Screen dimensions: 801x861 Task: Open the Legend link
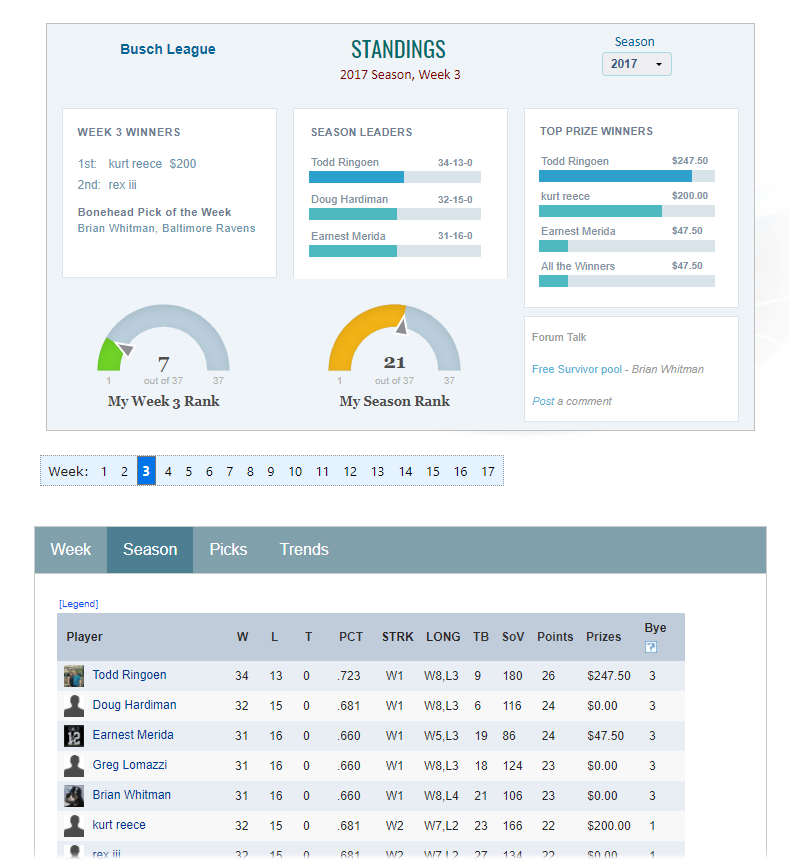(x=79, y=604)
